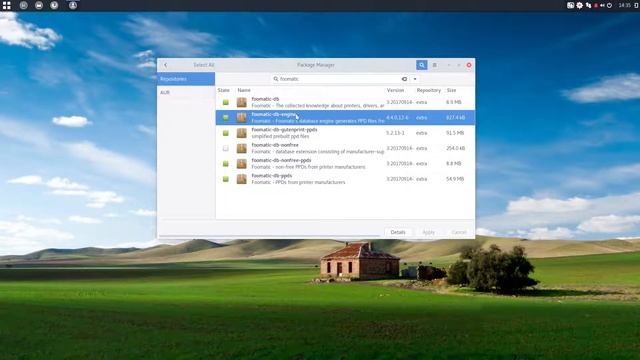Click version 4.4.0.12.6 in selected row
The width and height of the screenshot is (640, 360).
pyautogui.click(x=397, y=118)
